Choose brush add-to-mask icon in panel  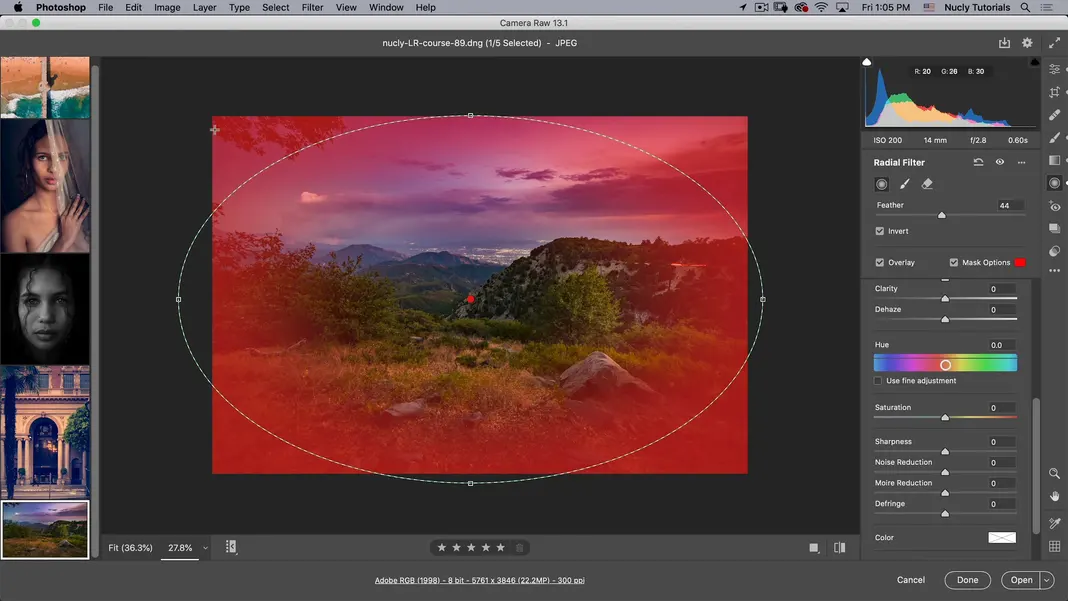coord(905,184)
